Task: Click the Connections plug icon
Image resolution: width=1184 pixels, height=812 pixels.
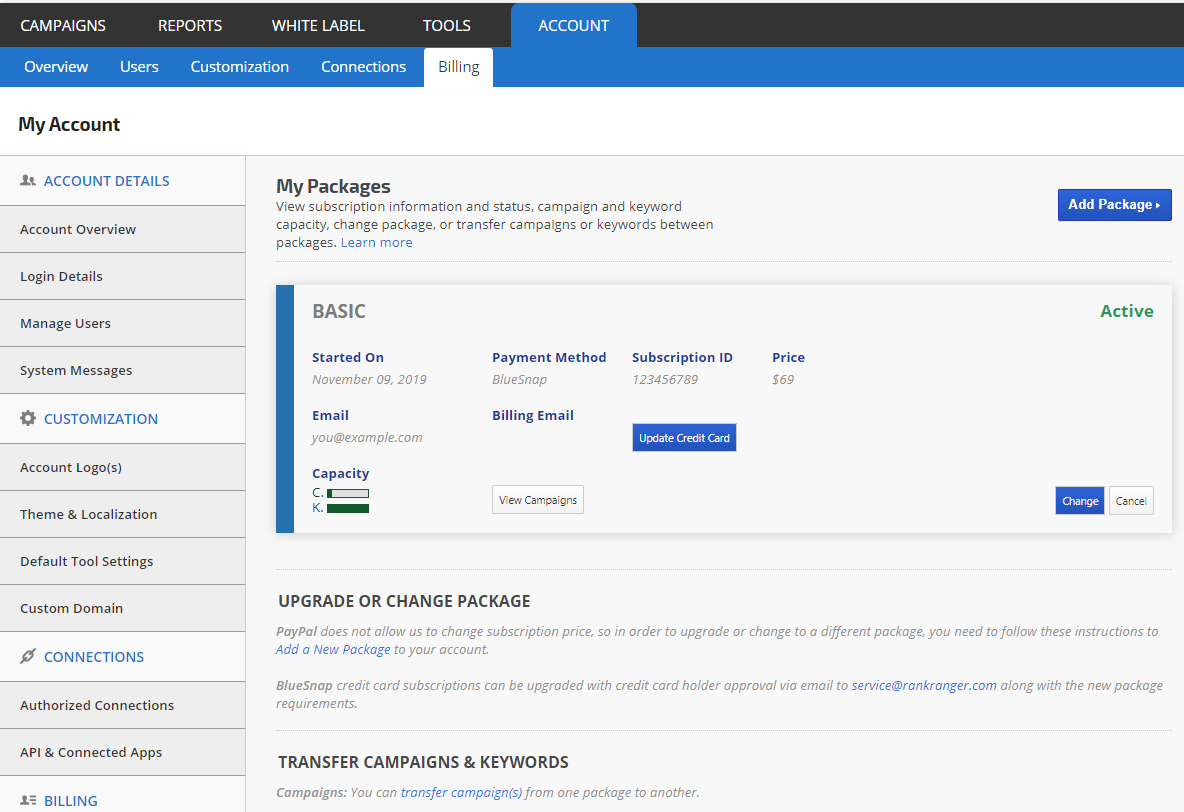Action: (x=28, y=656)
